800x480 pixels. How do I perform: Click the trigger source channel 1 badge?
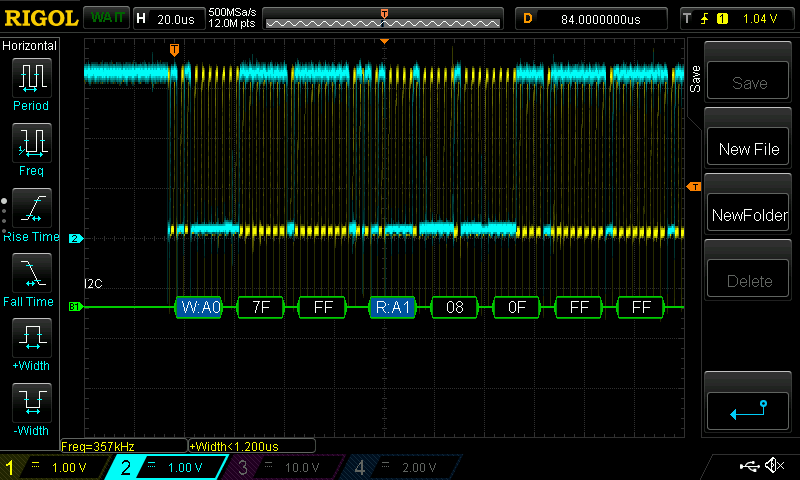pos(722,19)
